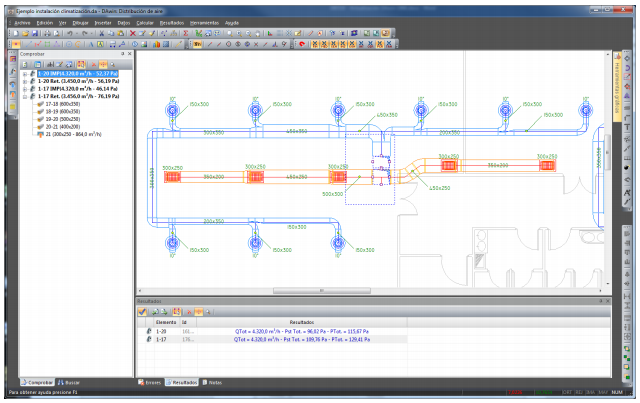Click the Print icon in the top toolbar
Viewport: 640px width, 403px height.
tap(47, 33)
